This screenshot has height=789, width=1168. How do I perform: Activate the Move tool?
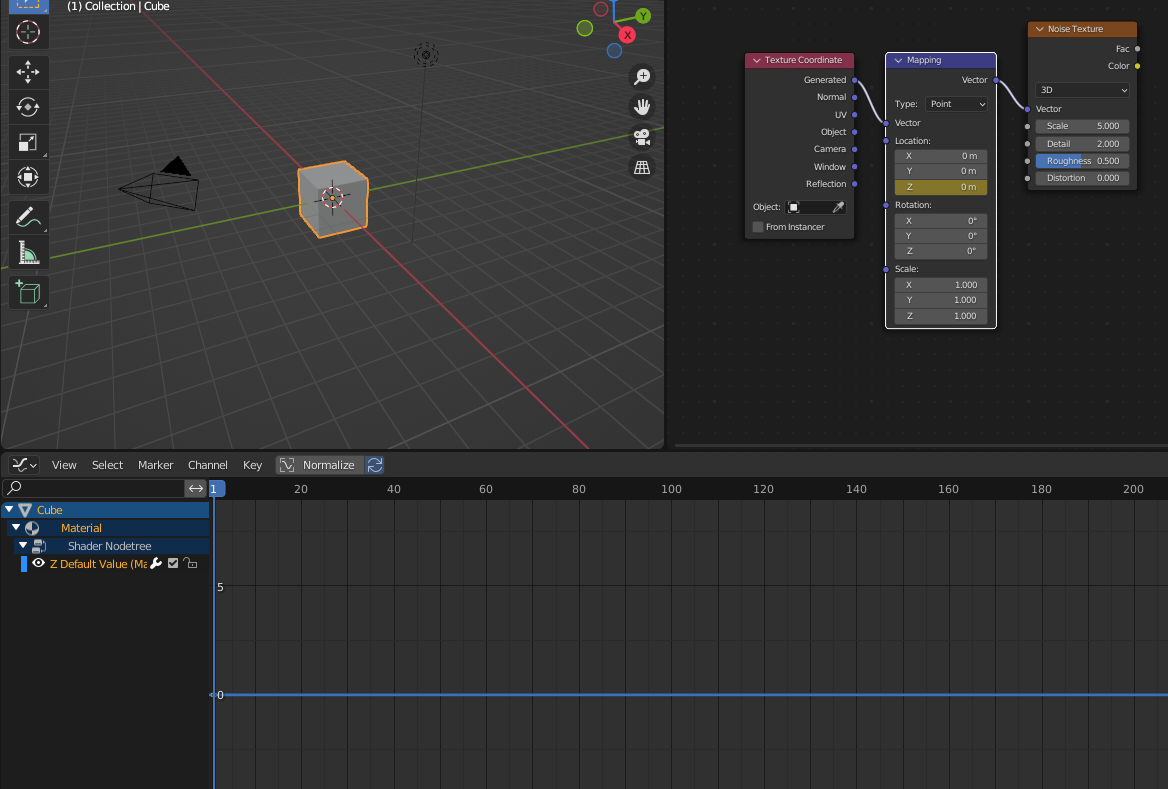pyautogui.click(x=28, y=72)
